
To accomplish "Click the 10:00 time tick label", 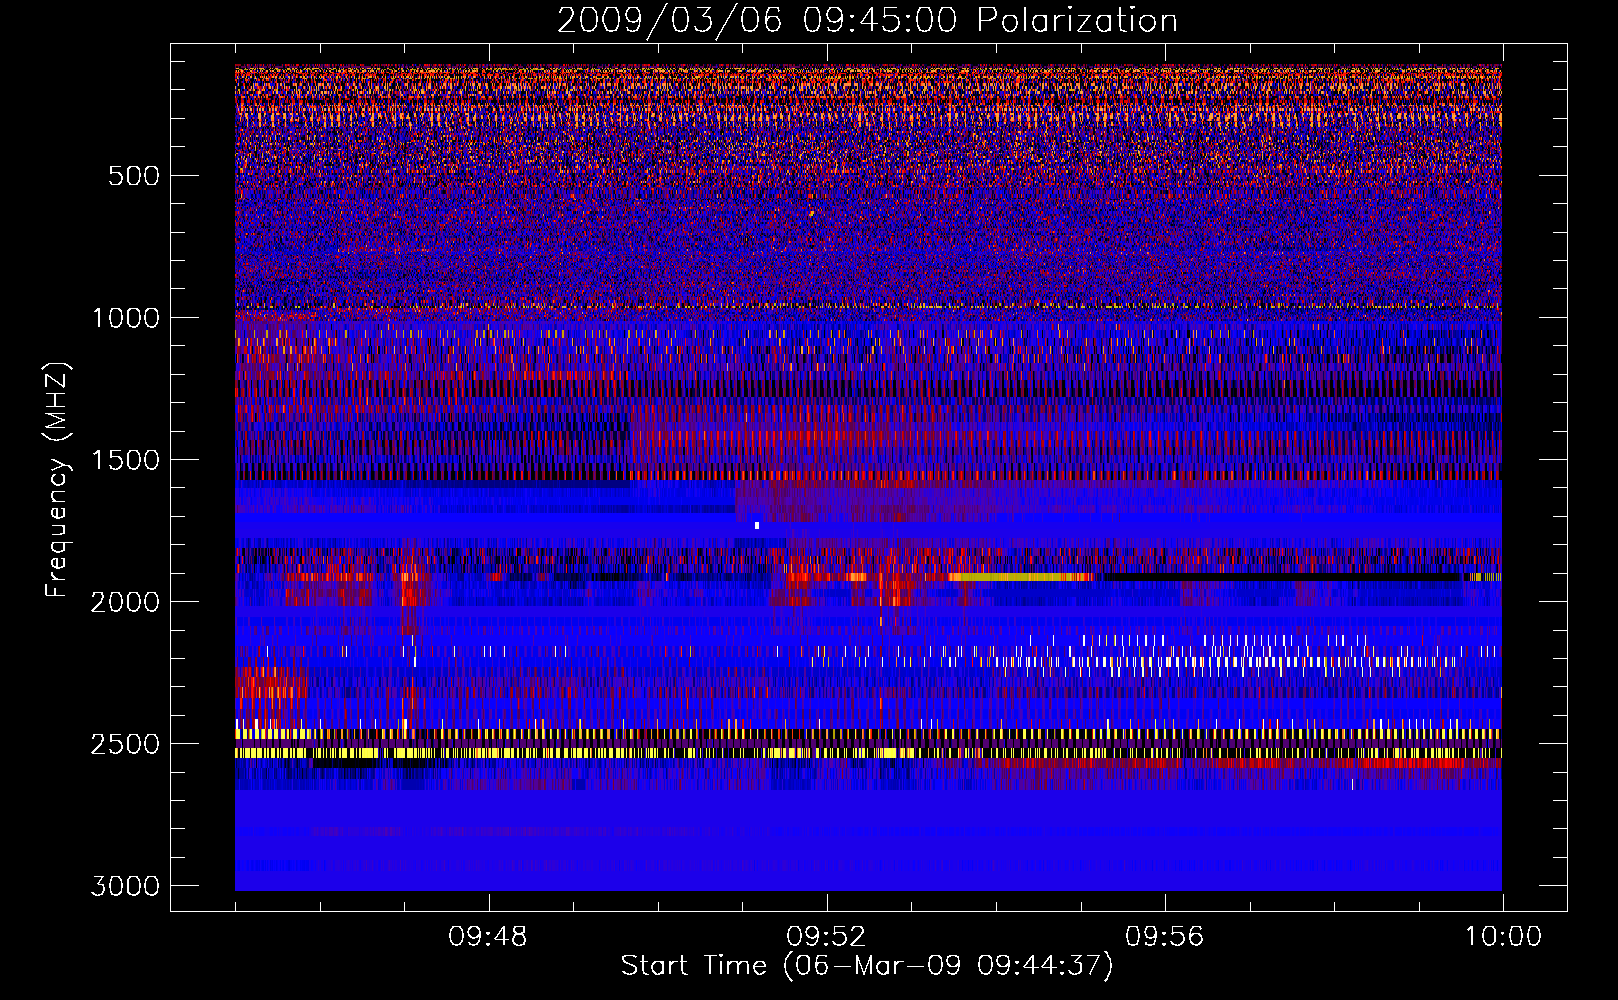I will 1503,937.
